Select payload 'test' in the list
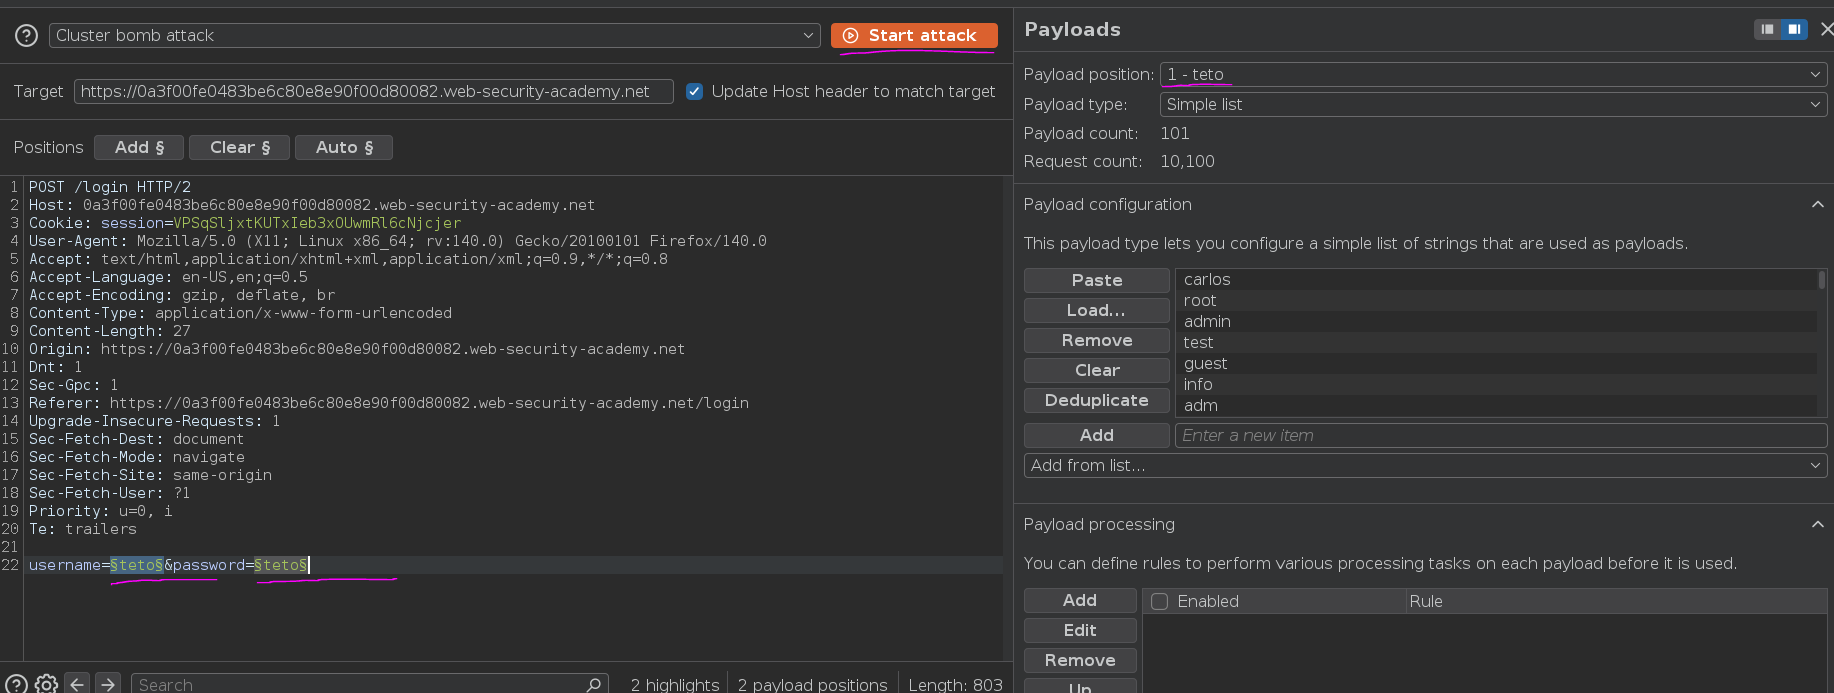This screenshot has width=1834, height=693. pos(1496,343)
